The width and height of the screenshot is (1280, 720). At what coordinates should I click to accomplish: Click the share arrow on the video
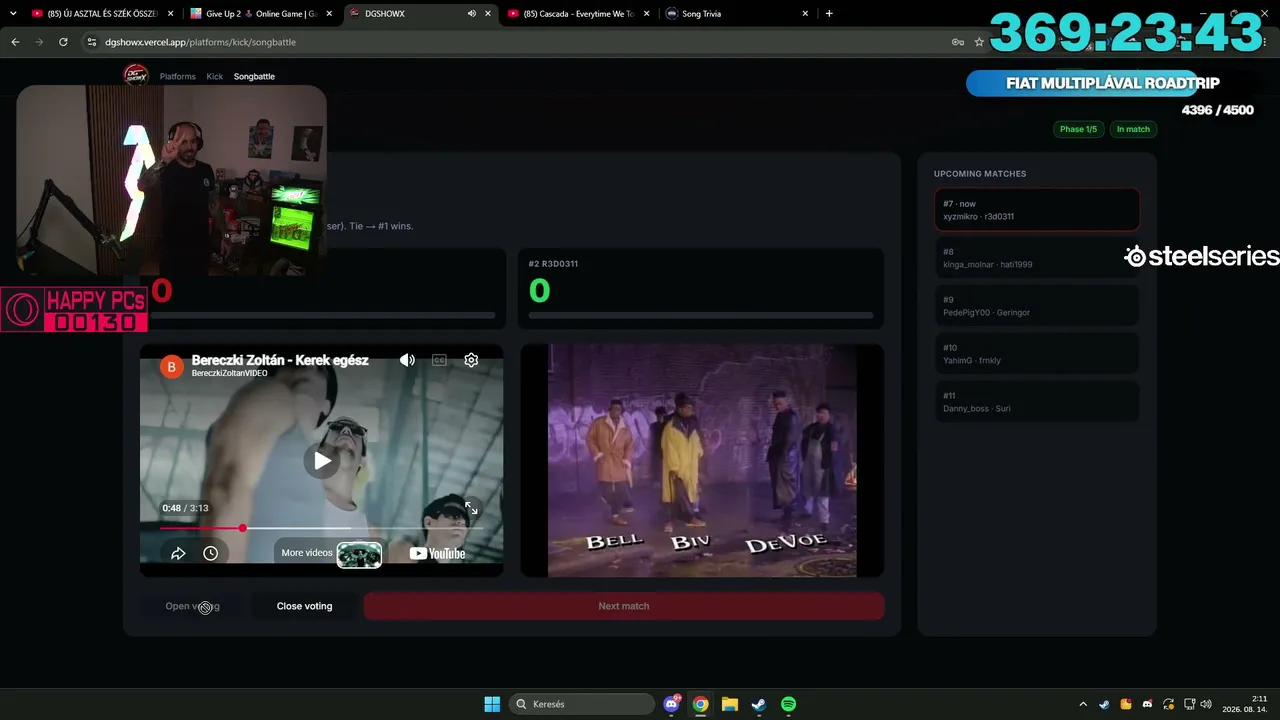tap(178, 553)
